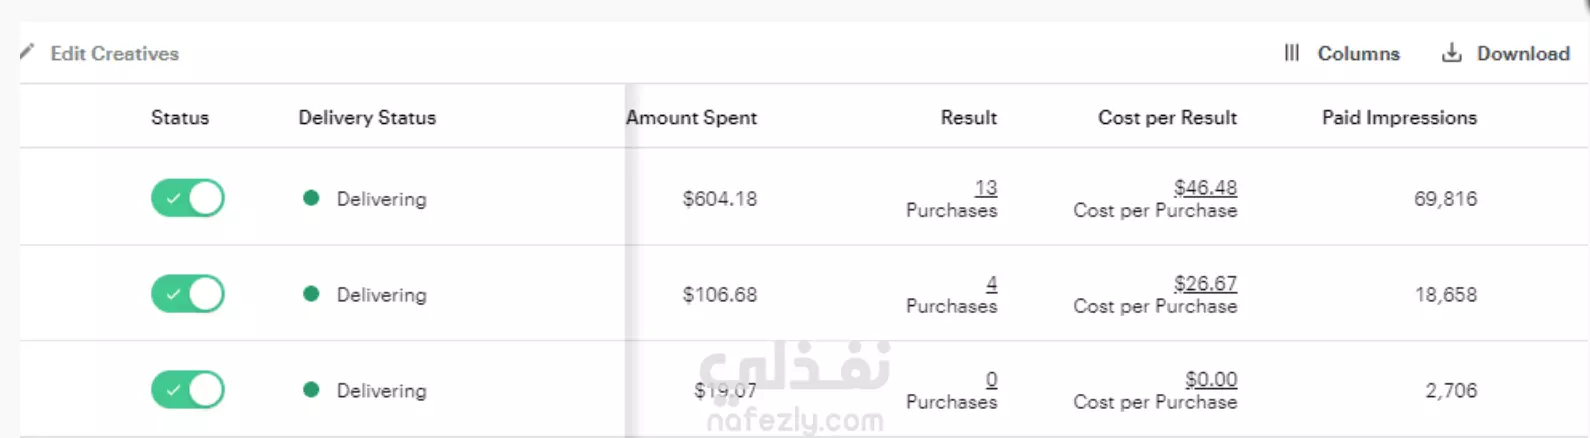Viewport: 1590px width, 438px height.
Task: Click the Download arrow icon
Action: pyautogui.click(x=1451, y=53)
